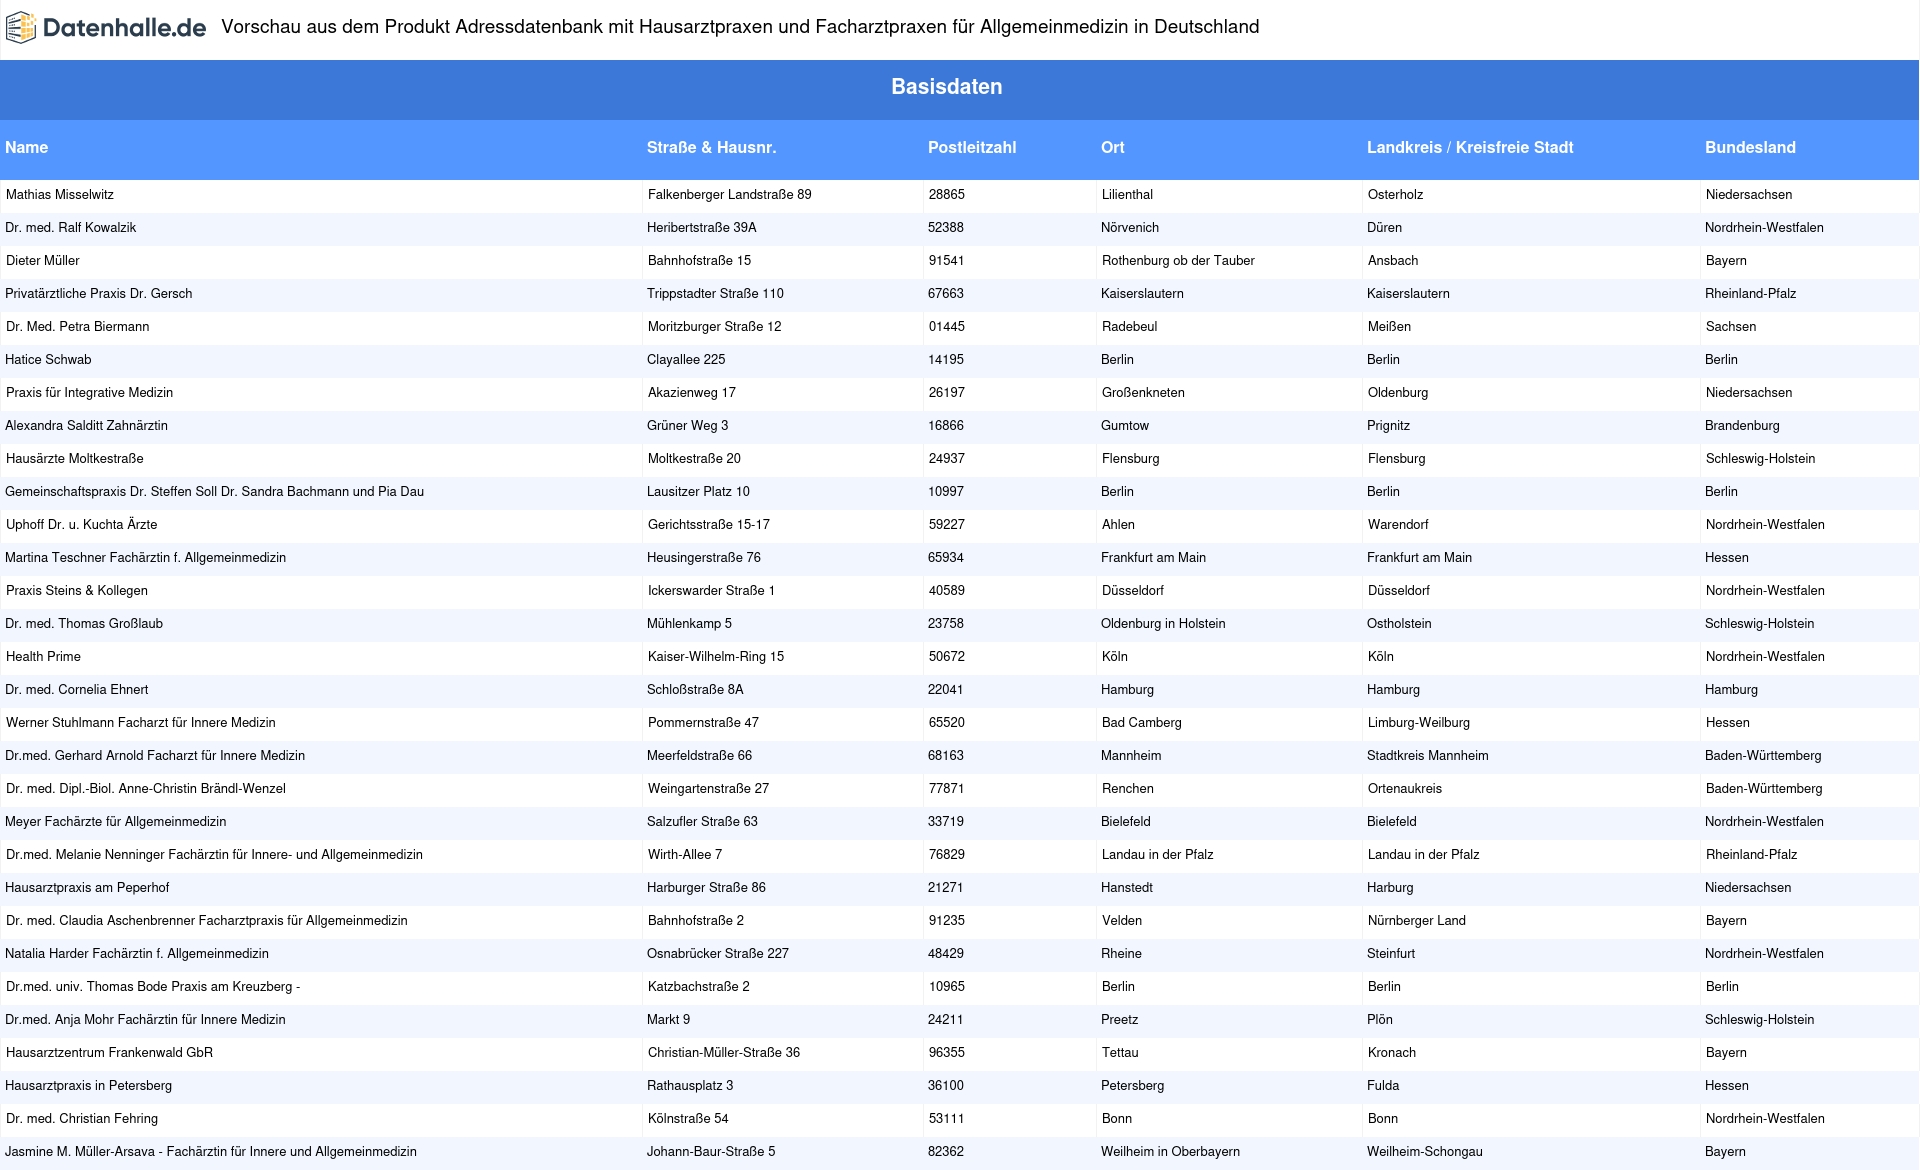Select the Dr. med. Ralf Kowalzik entry
Image resolution: width=1920 pixels, height=1170 pixels.
[x=70, y=227]
